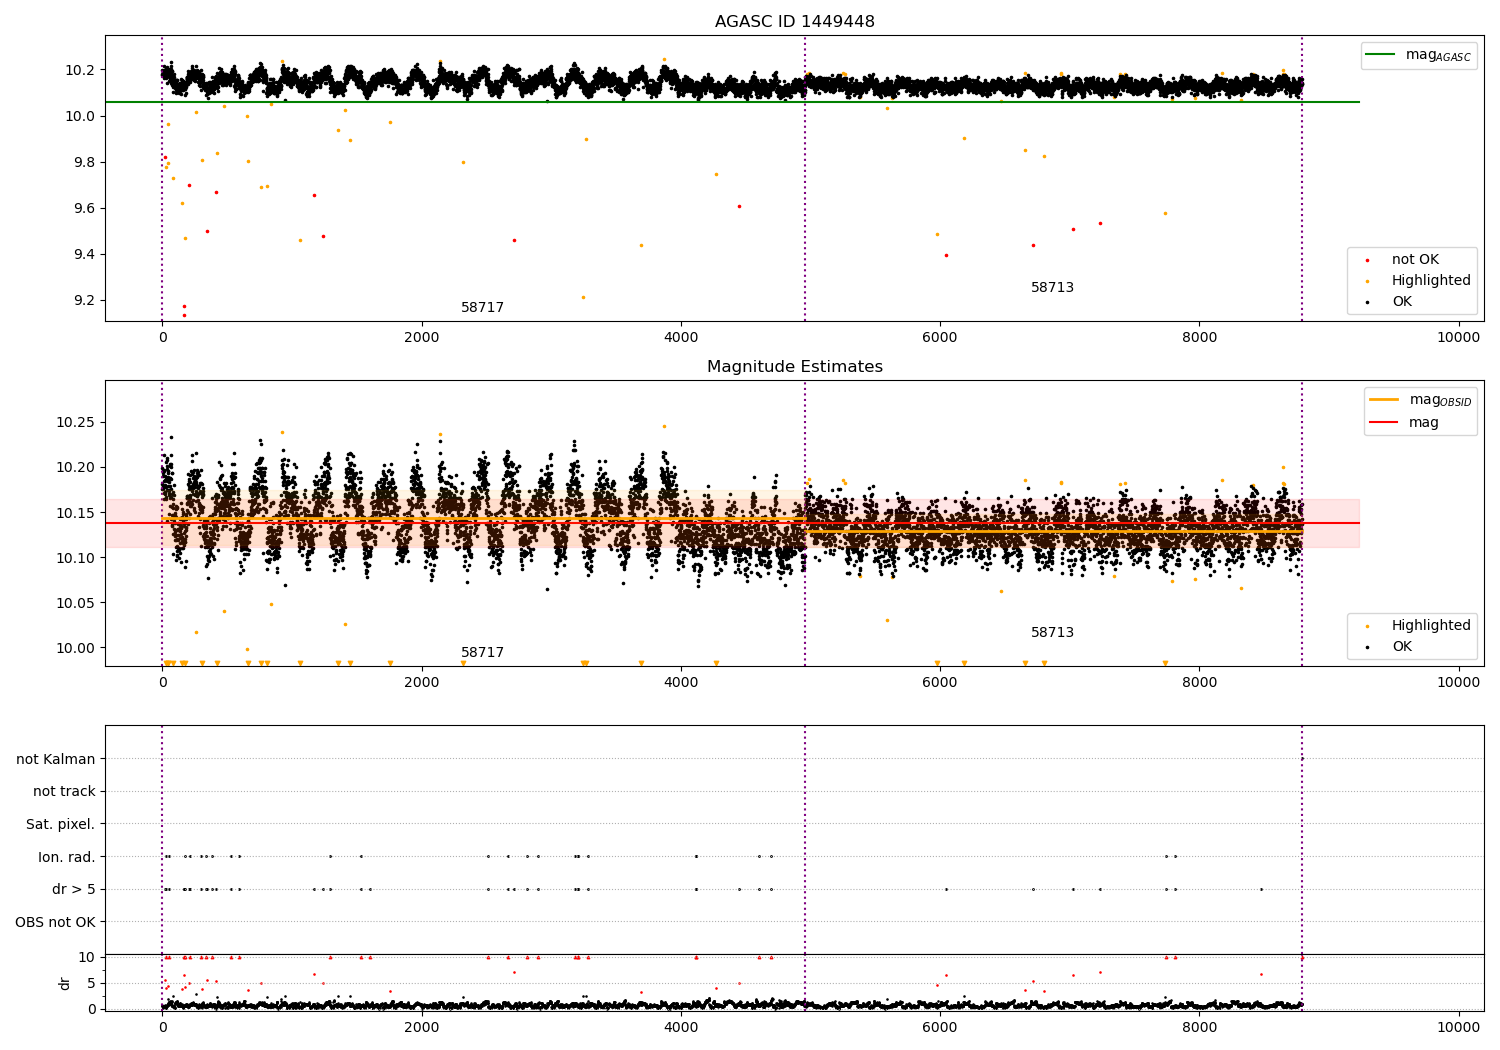This screenshot has height=1050, width=1500.
Task: Click the 'not track' row label
Action: 64,791
